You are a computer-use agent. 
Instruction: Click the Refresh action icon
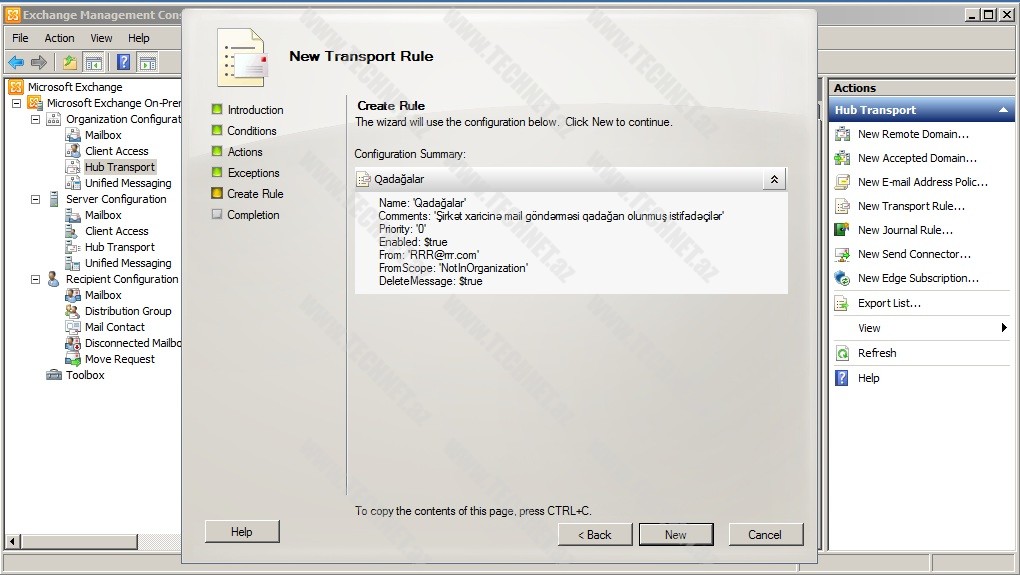(x=842, y=353)
